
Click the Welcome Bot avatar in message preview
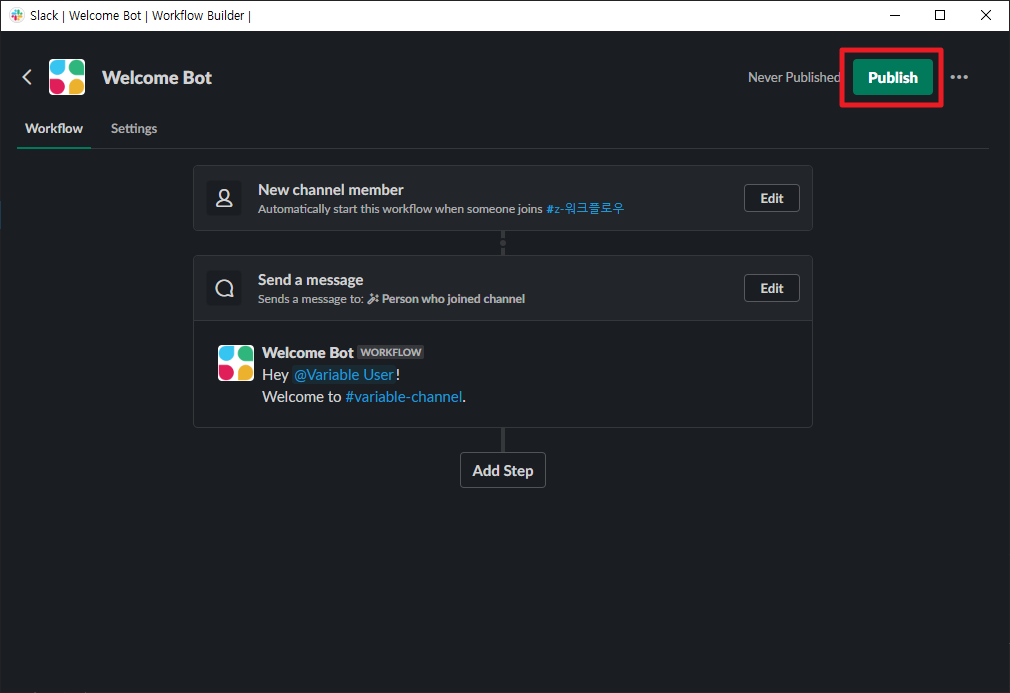point(236,363)
